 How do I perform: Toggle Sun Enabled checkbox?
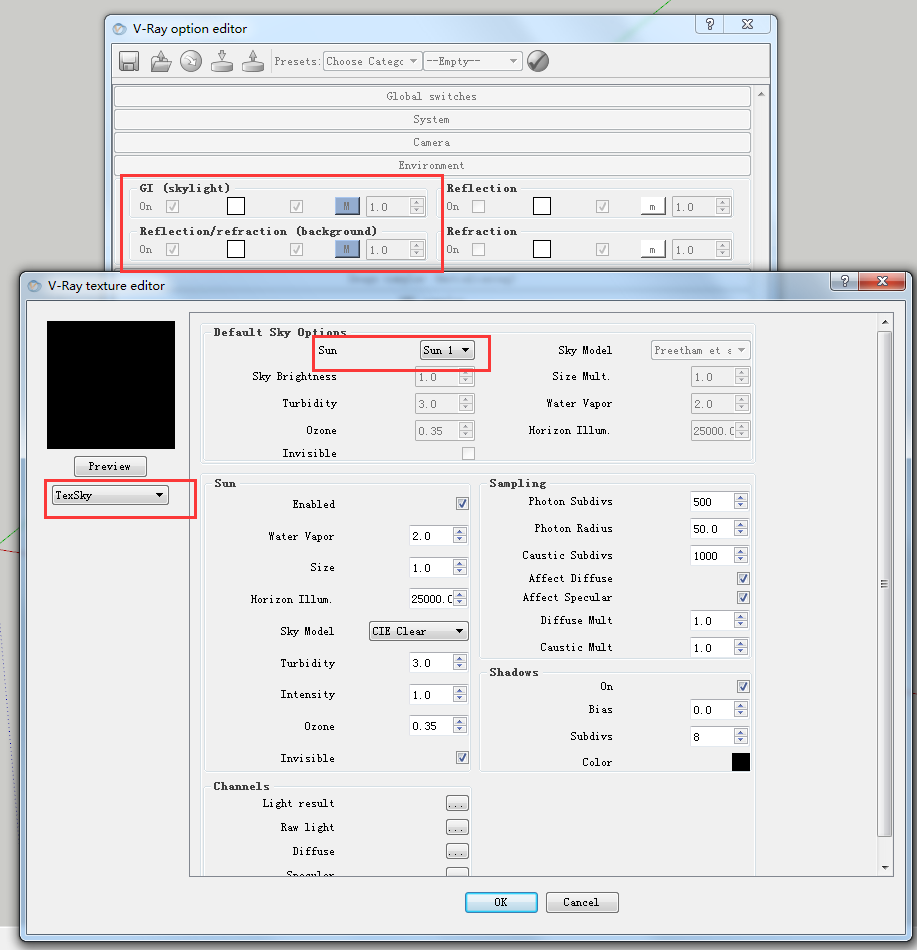tap(462, 503)
